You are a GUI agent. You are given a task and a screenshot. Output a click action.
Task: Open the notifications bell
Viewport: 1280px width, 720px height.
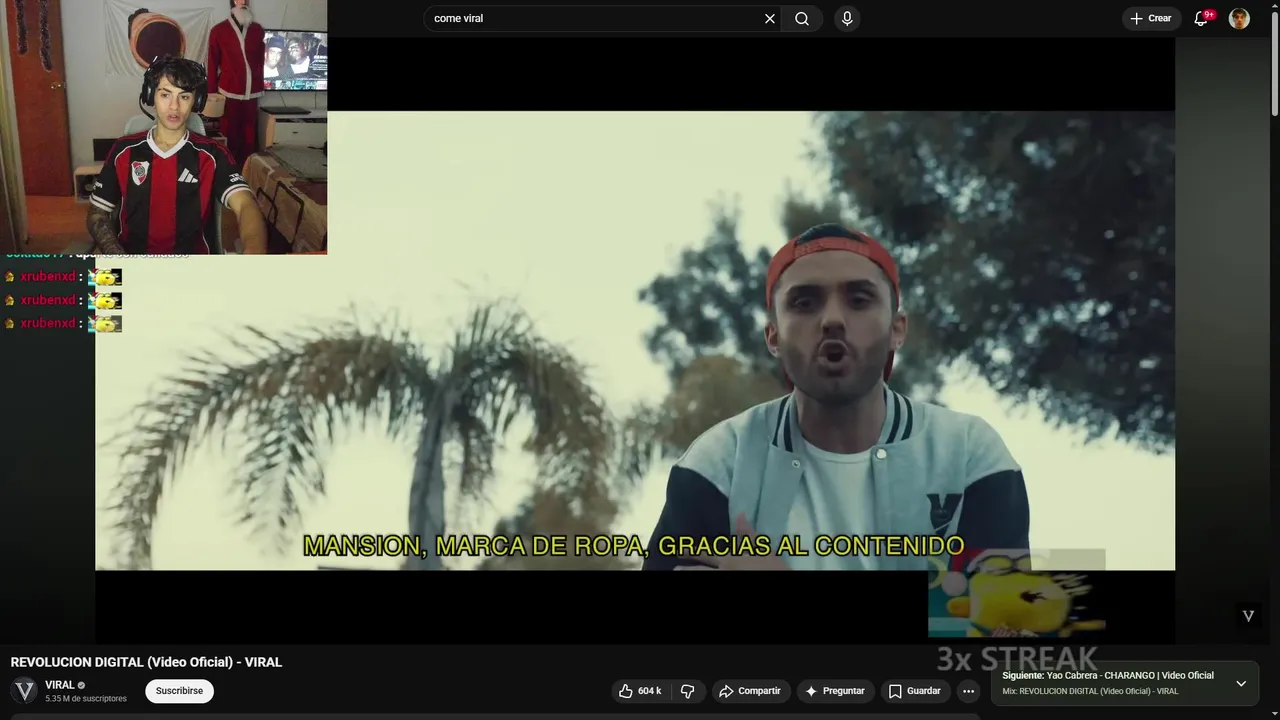click(1202, 18)
